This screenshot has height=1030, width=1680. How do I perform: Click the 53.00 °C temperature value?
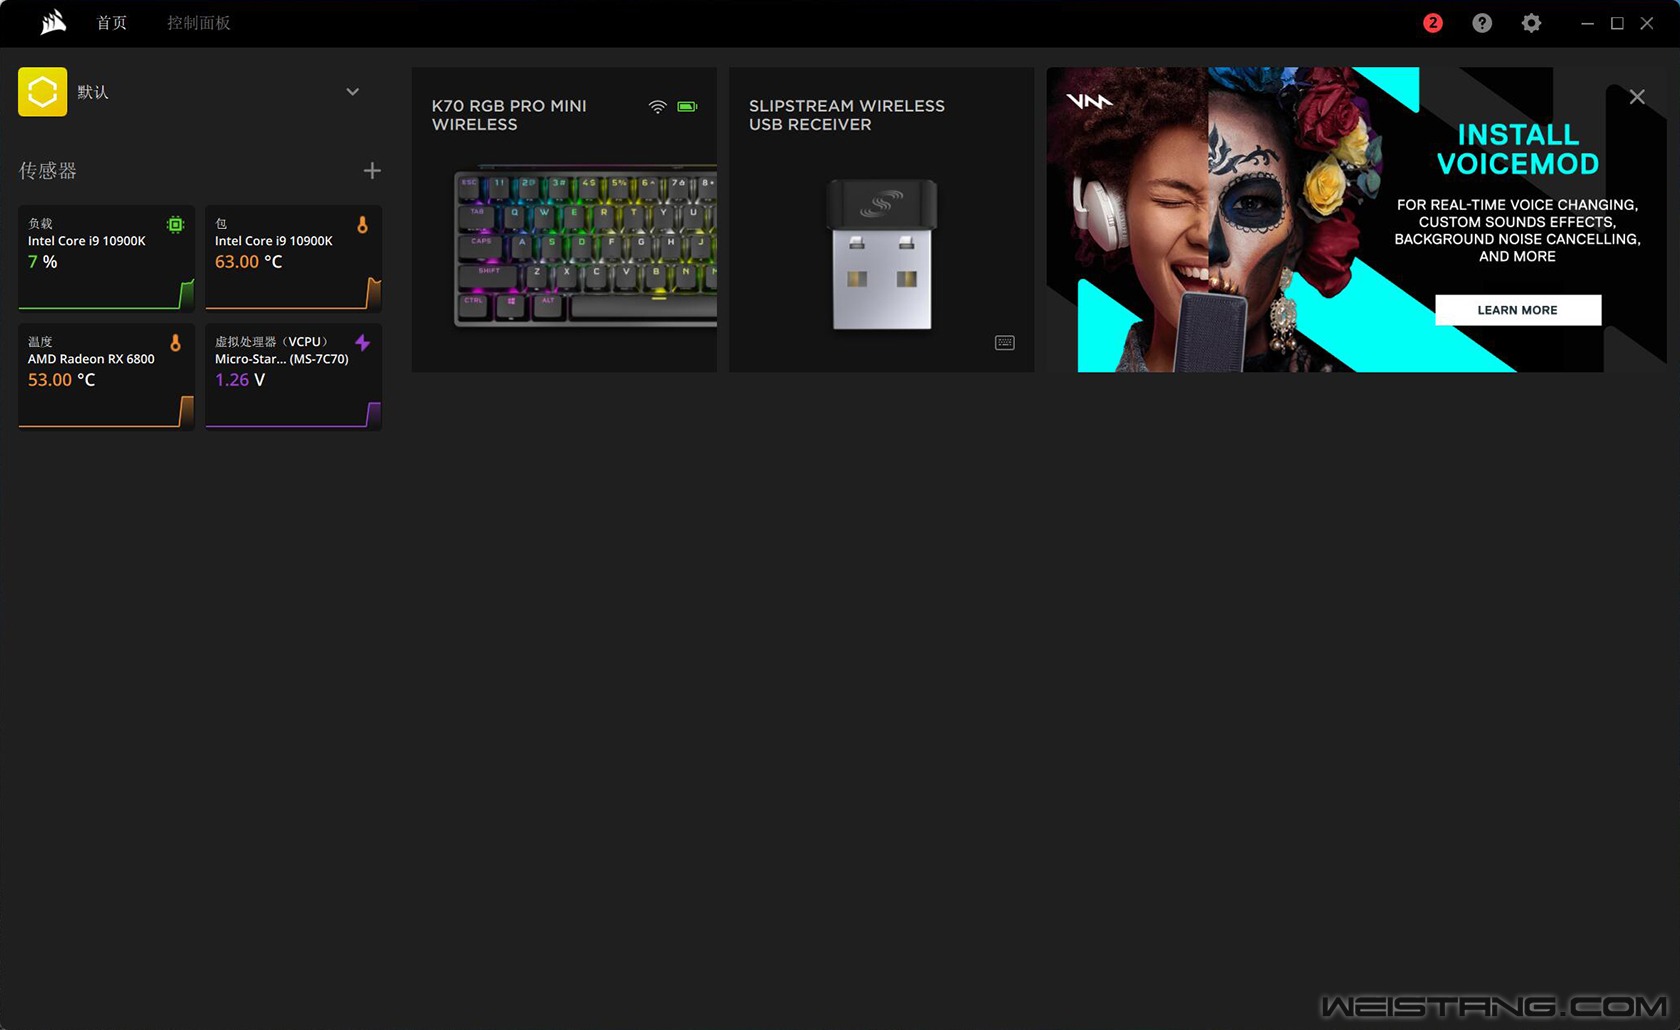point(61,380)
